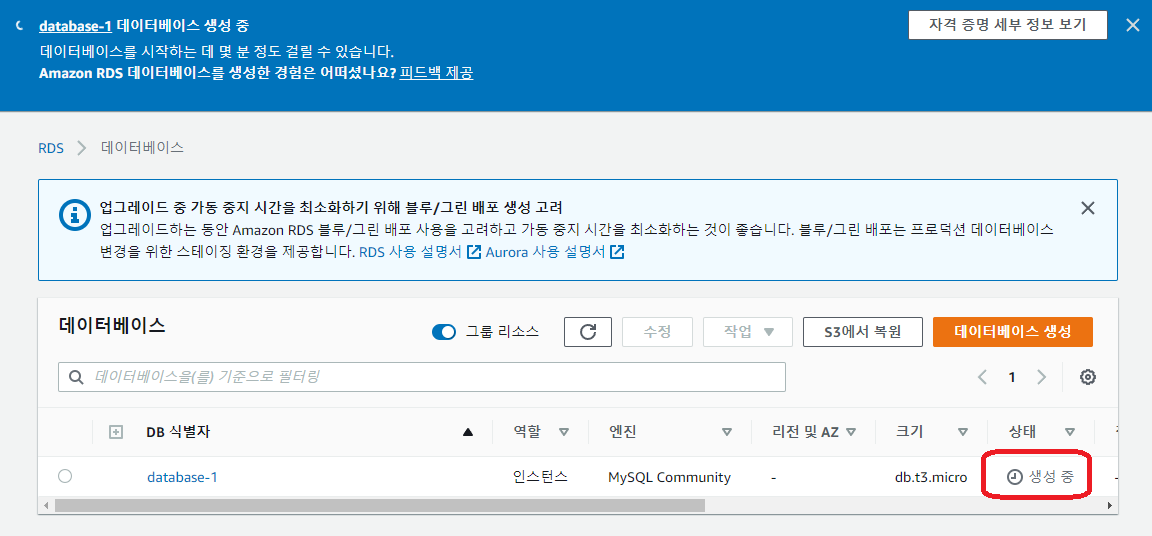The image size is (1152, 536).
Task: Open database-1 link in banner
Action: [x=75, y=26]
